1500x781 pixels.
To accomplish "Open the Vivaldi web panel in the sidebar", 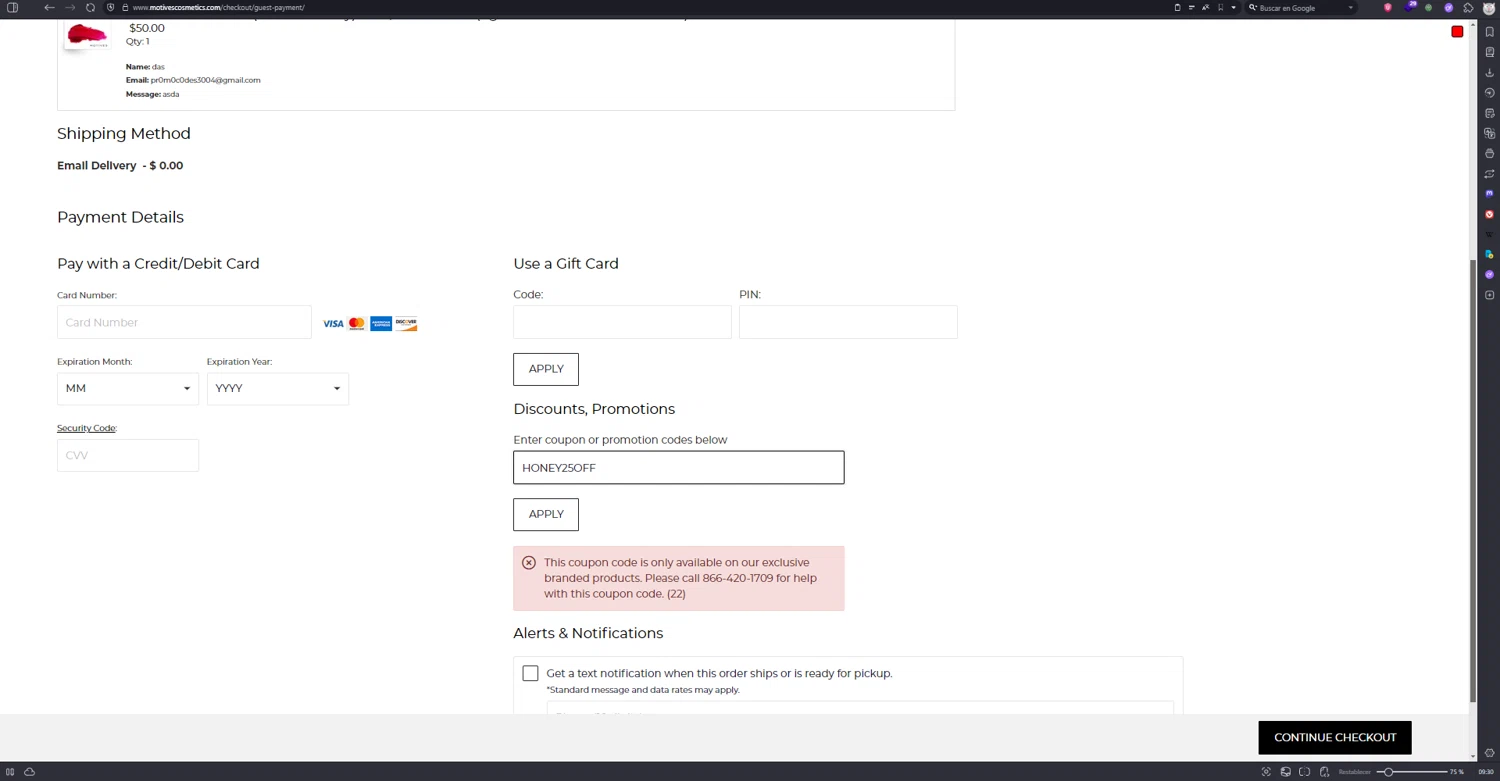I will pos(1489,214).
